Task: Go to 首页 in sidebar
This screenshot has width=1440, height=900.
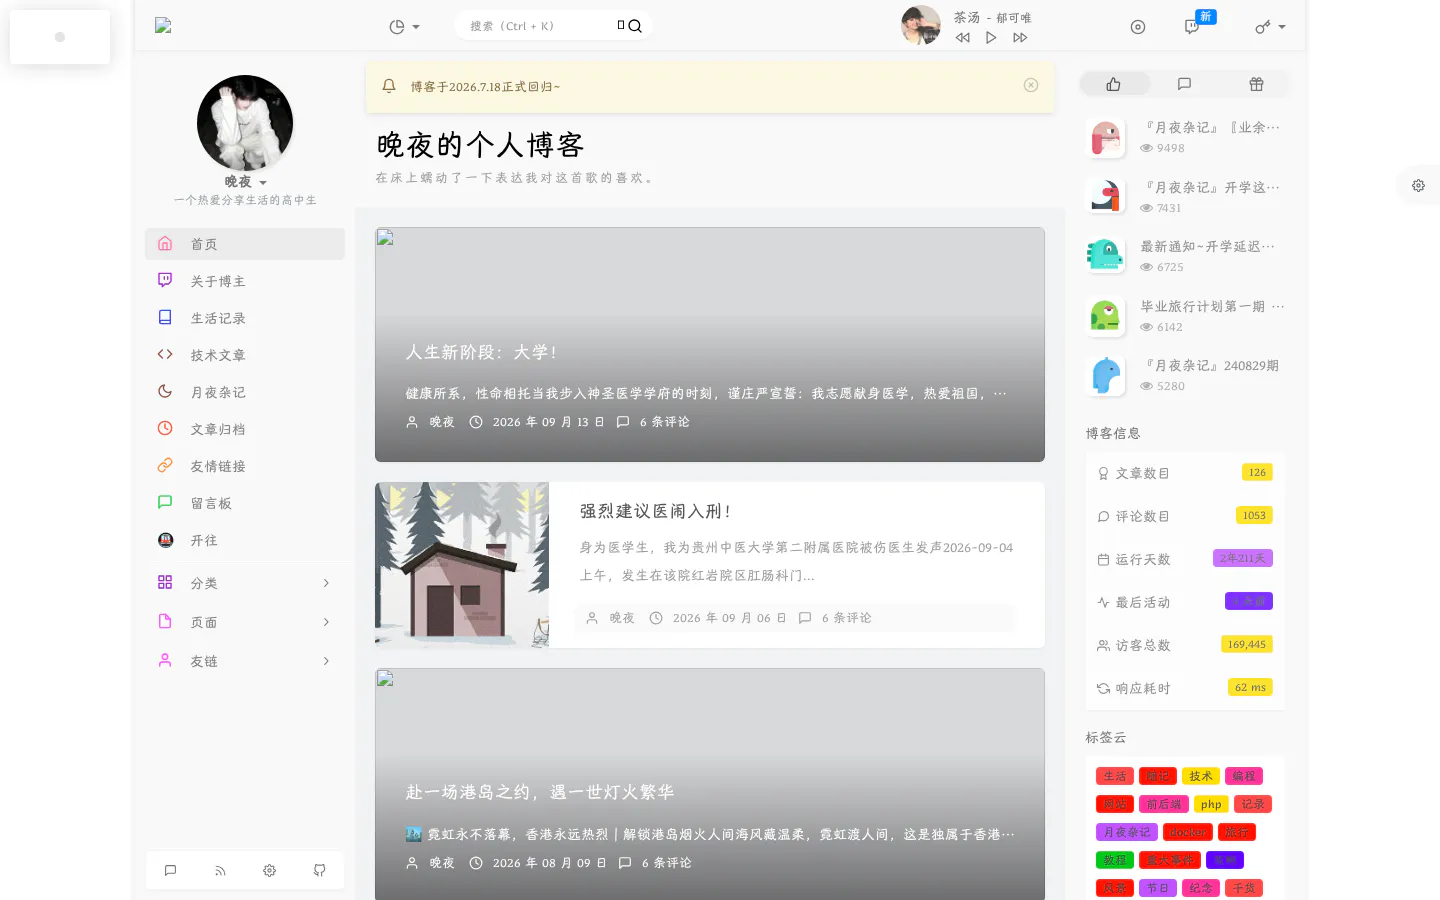Action: coord(245,244)
